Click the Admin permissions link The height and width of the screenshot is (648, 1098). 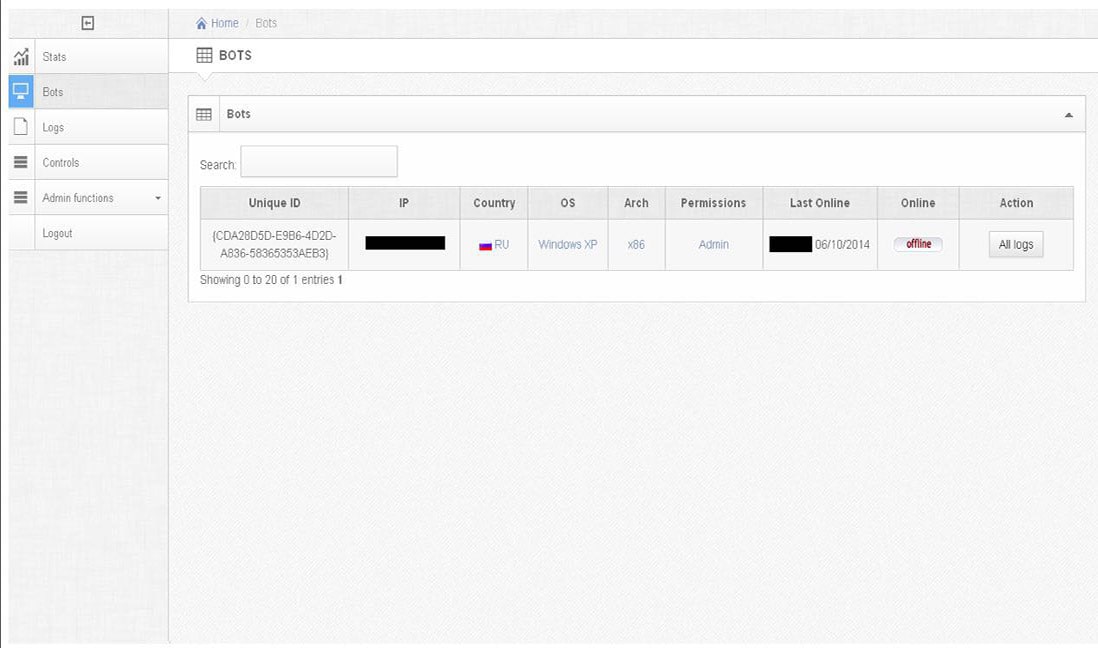point(713,244)
